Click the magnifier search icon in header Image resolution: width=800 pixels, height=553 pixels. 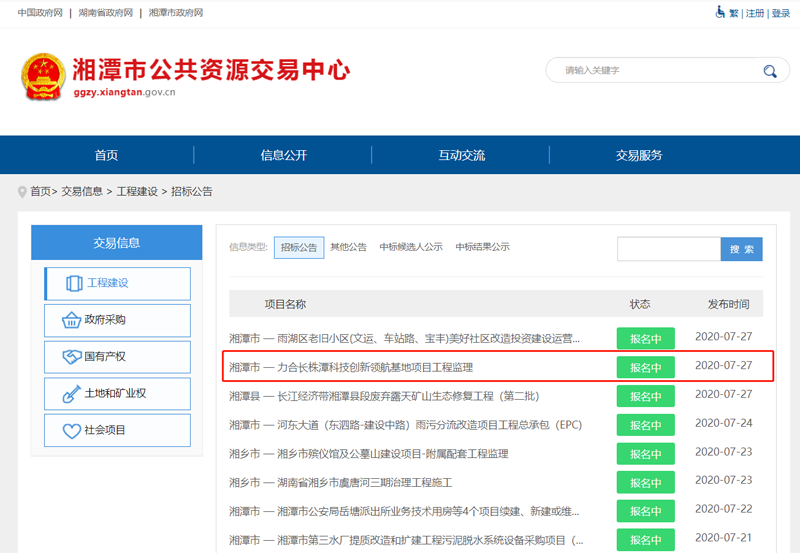[x=769, y=71]
